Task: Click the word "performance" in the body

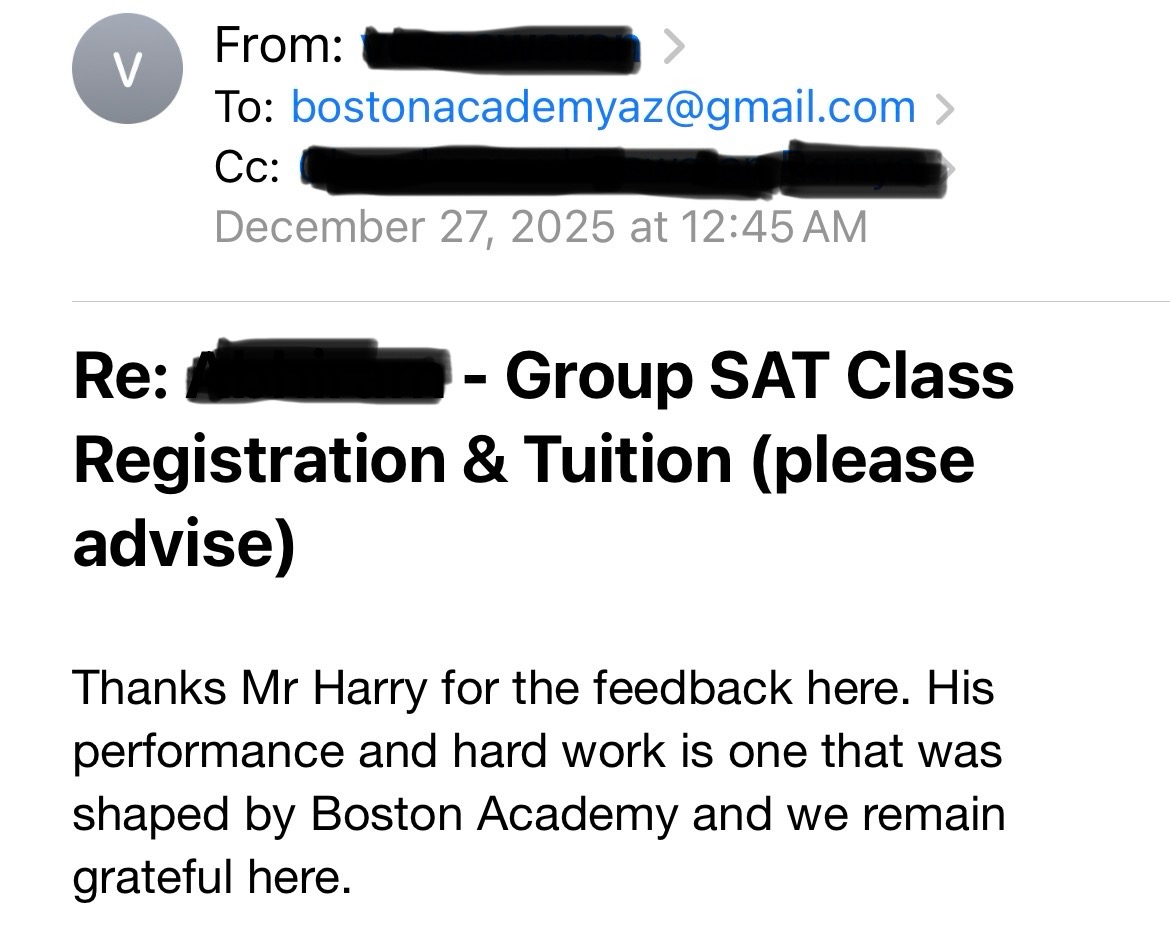Action: coord(207,751)
